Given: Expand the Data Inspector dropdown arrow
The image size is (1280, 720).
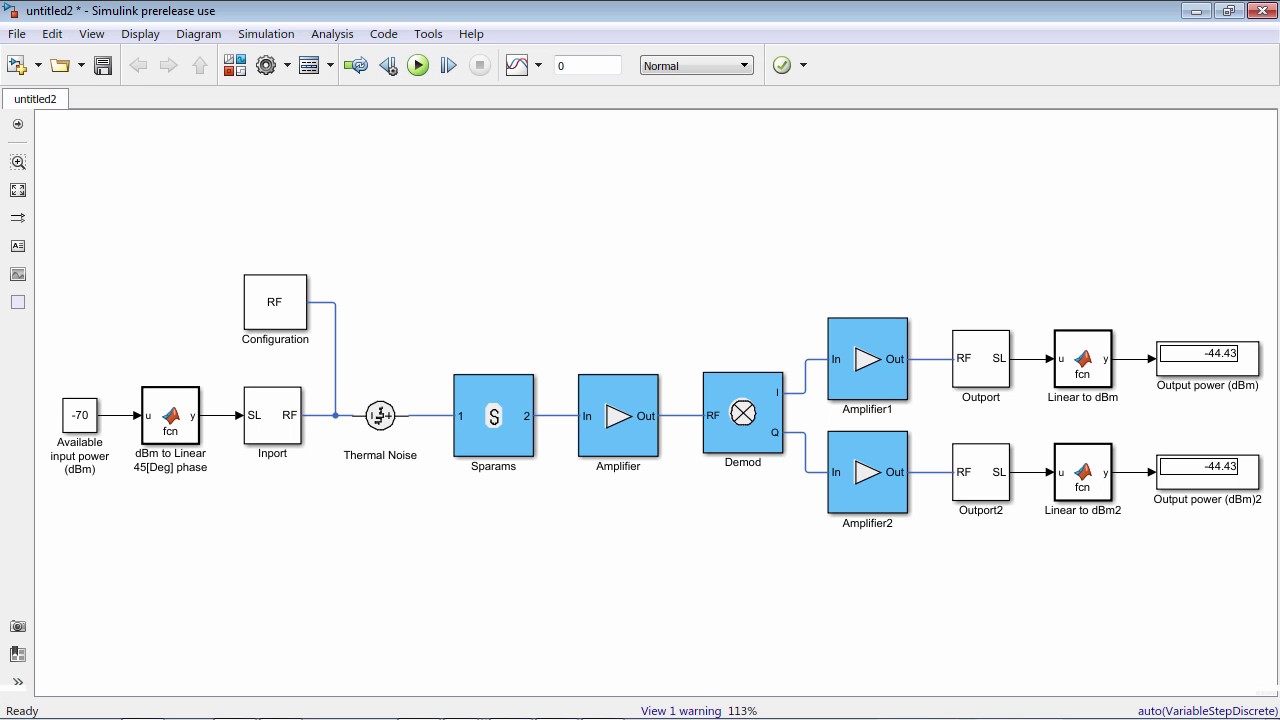Looking at the screenshot, I should [538, 65].
